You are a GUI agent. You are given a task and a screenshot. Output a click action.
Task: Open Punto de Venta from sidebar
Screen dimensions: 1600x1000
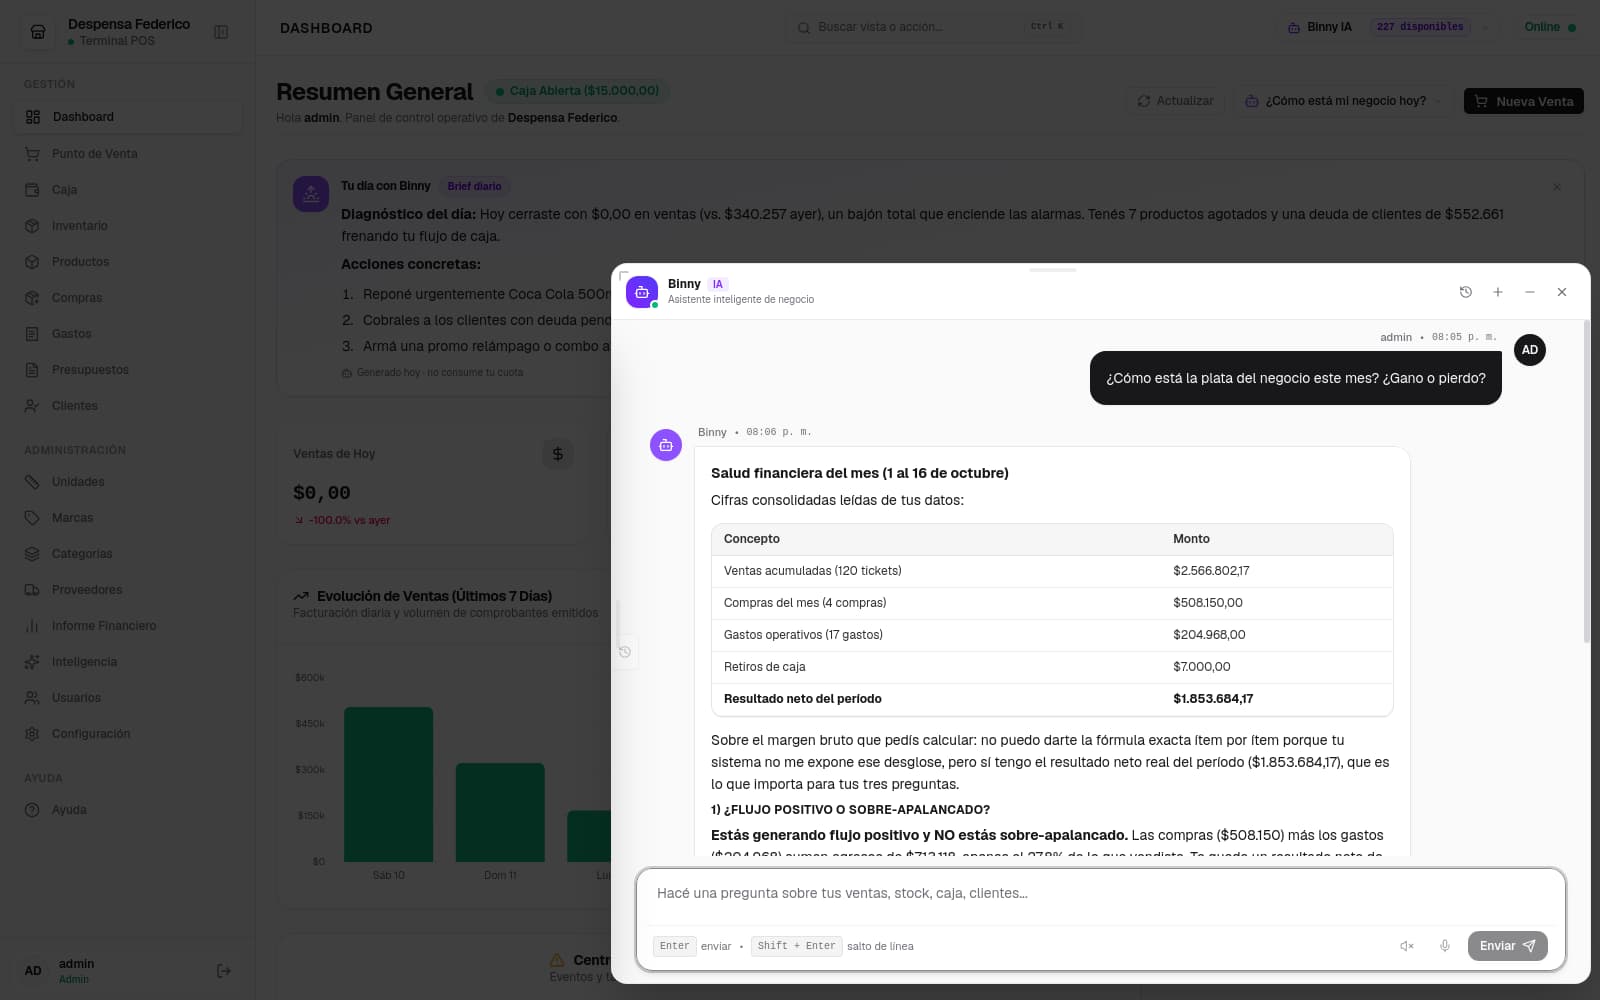tap(128, 154)
